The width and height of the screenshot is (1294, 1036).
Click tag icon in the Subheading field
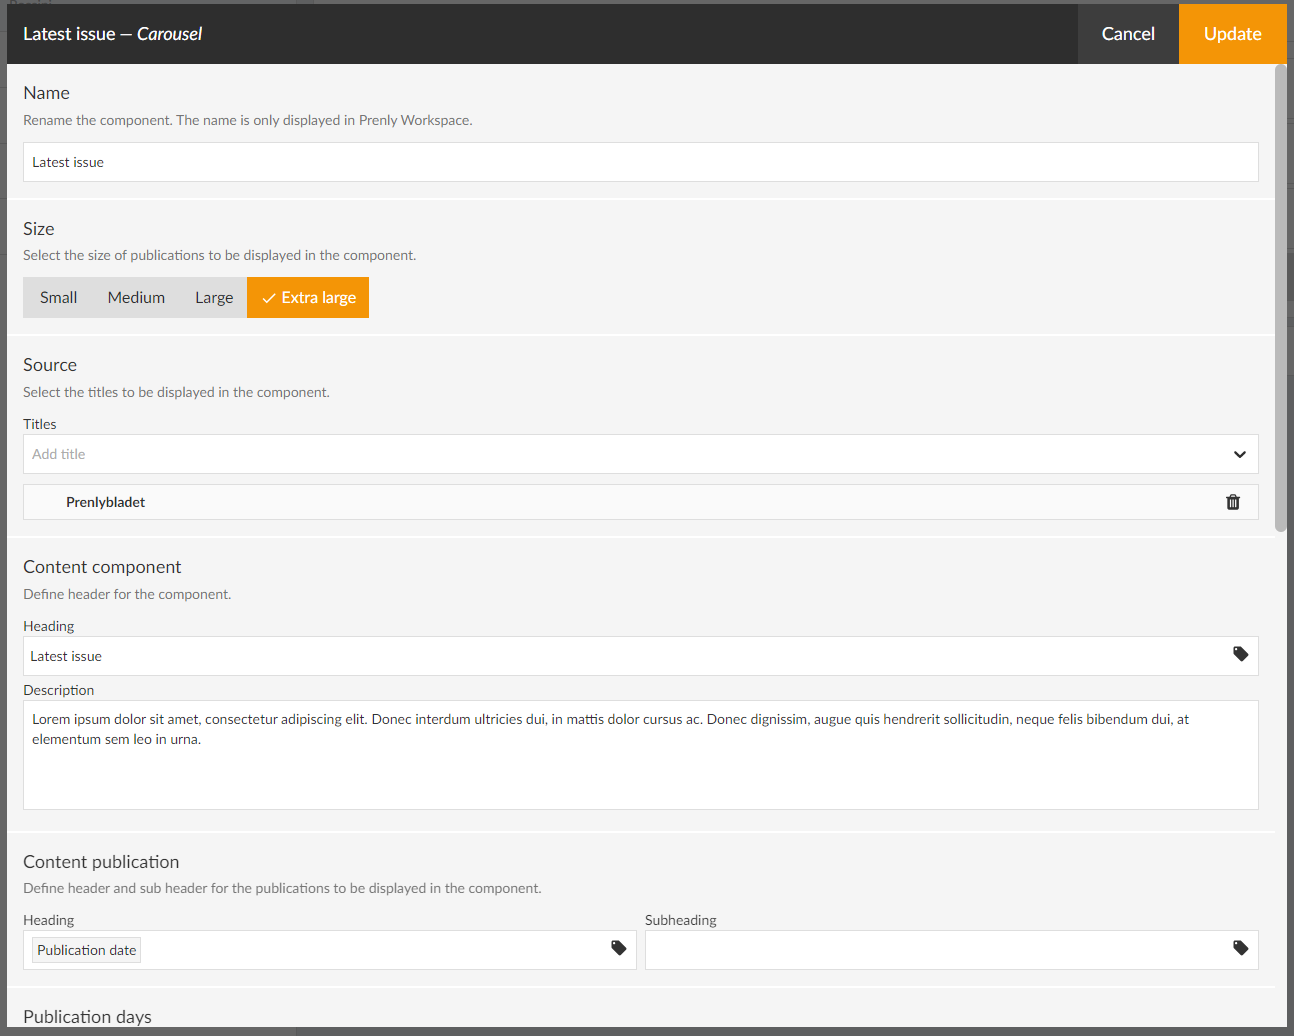(1240, 948)
